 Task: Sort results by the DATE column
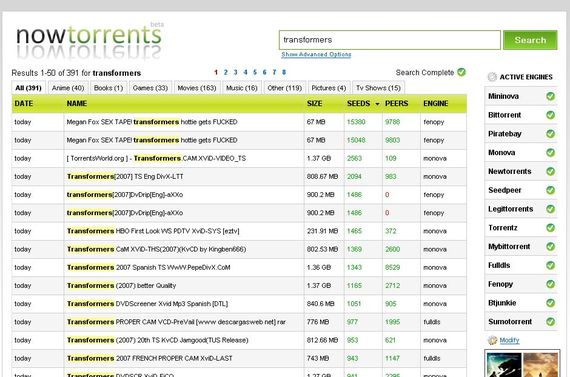pyautogui.click(x=24, y=104)
